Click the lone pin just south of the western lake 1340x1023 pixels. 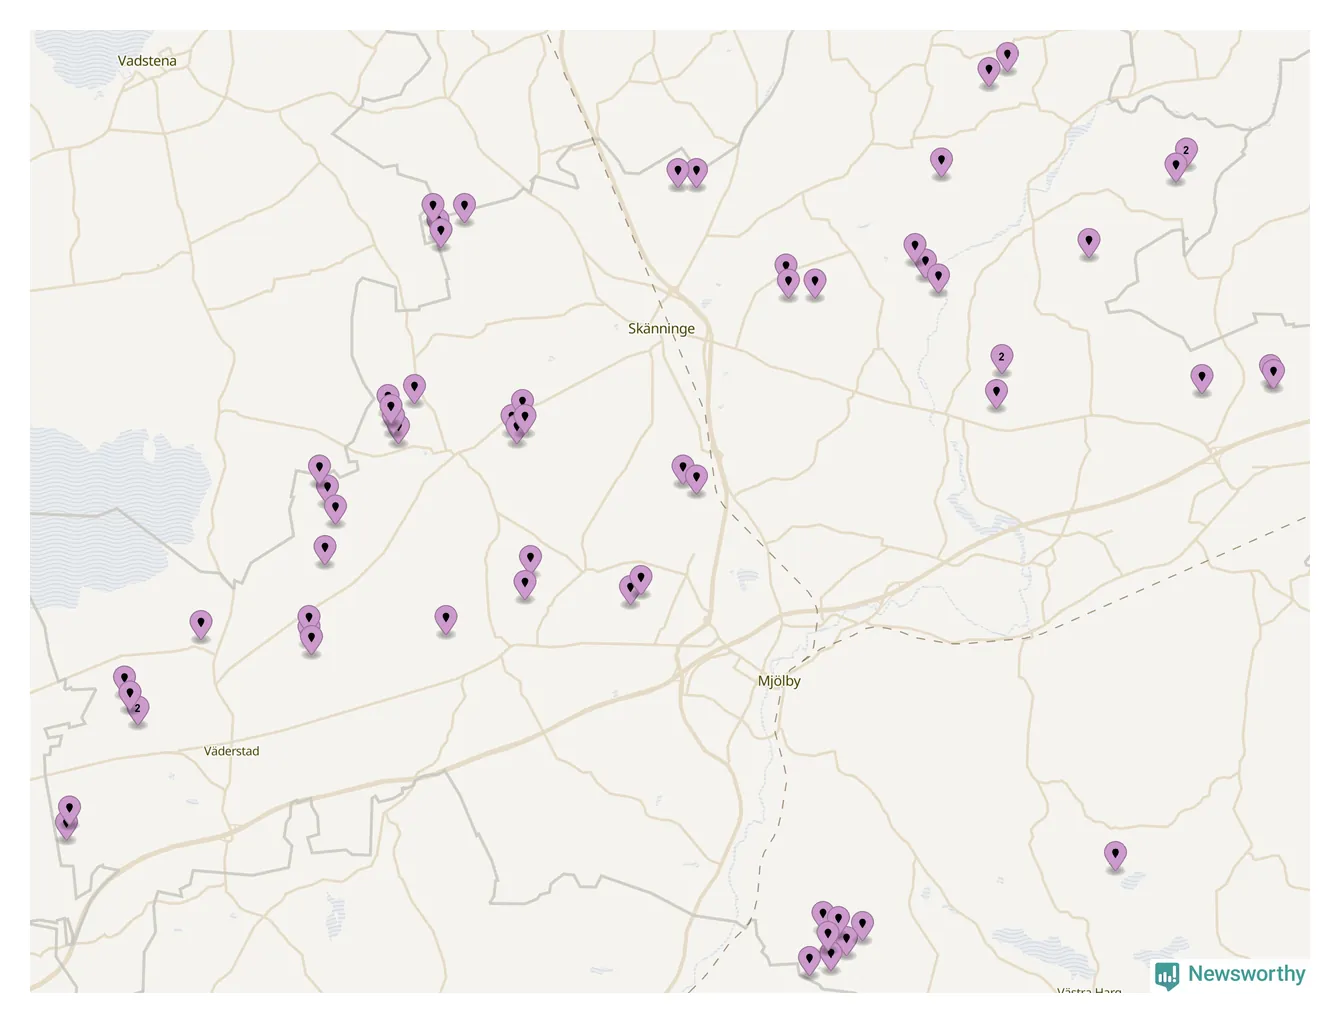(201, 624)
